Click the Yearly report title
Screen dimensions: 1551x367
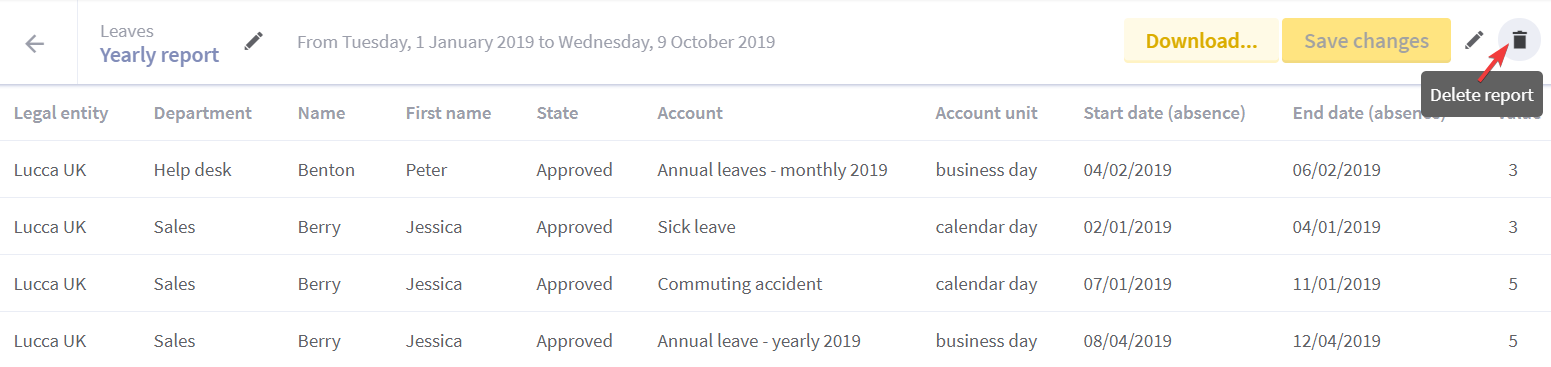(159, 55)
